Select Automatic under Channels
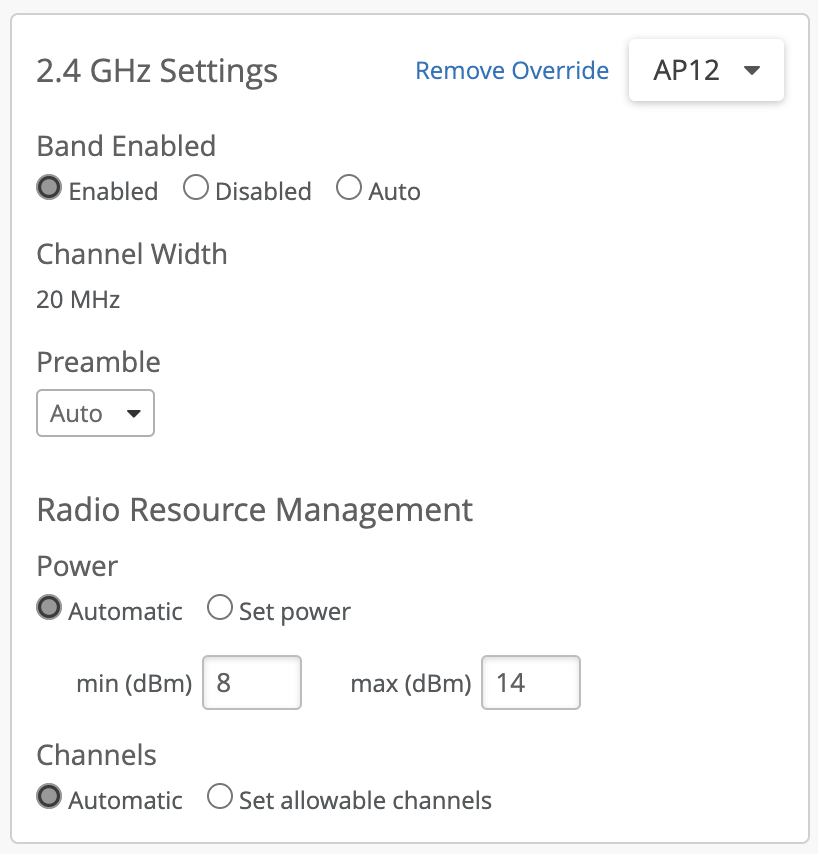Screen dimensions: 818x854 [x=49, y=797]
